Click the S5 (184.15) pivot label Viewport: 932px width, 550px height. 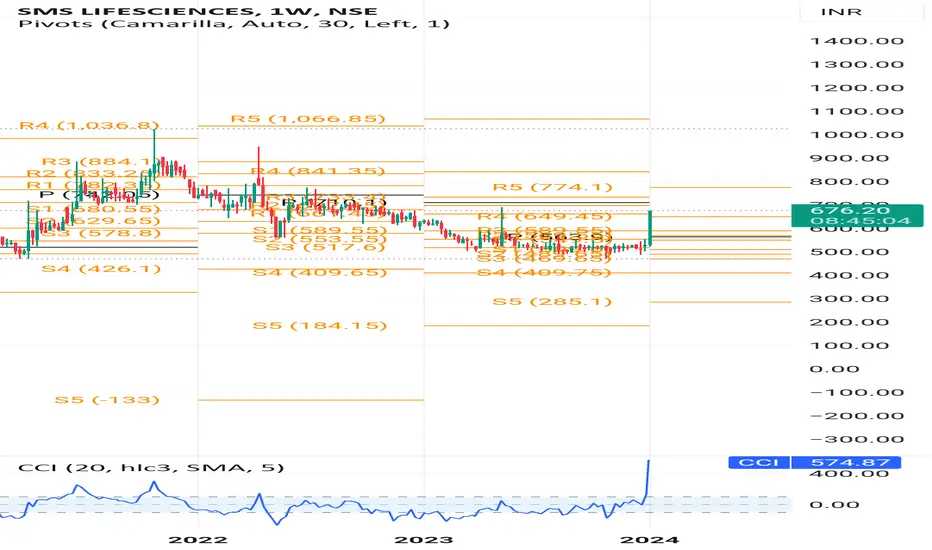click(320, 326)
